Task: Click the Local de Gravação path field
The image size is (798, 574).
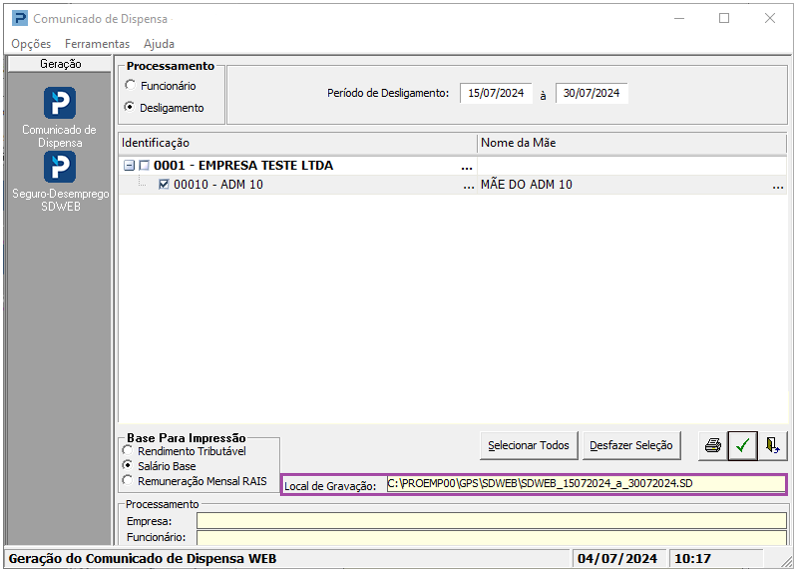Action: [585, 485]
